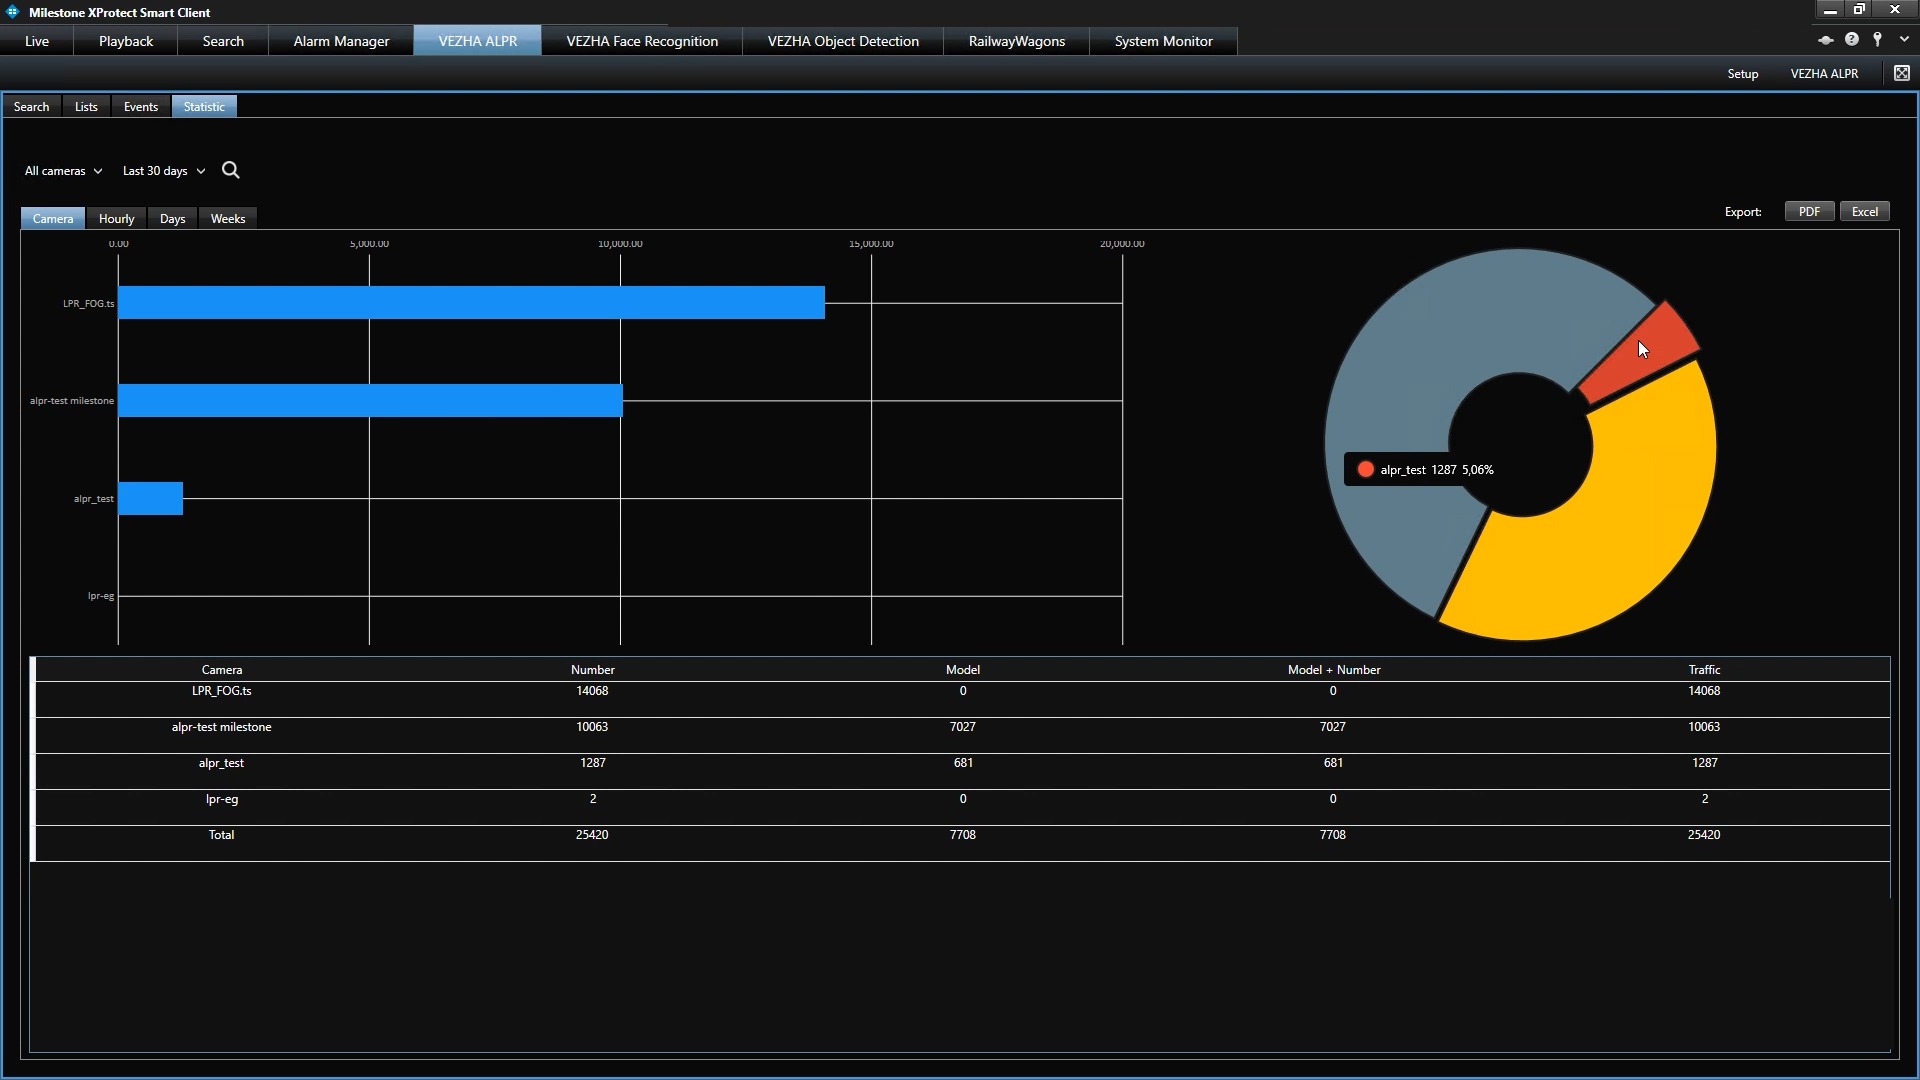Select the Camera chart view tab

click(x=53, y=219)
